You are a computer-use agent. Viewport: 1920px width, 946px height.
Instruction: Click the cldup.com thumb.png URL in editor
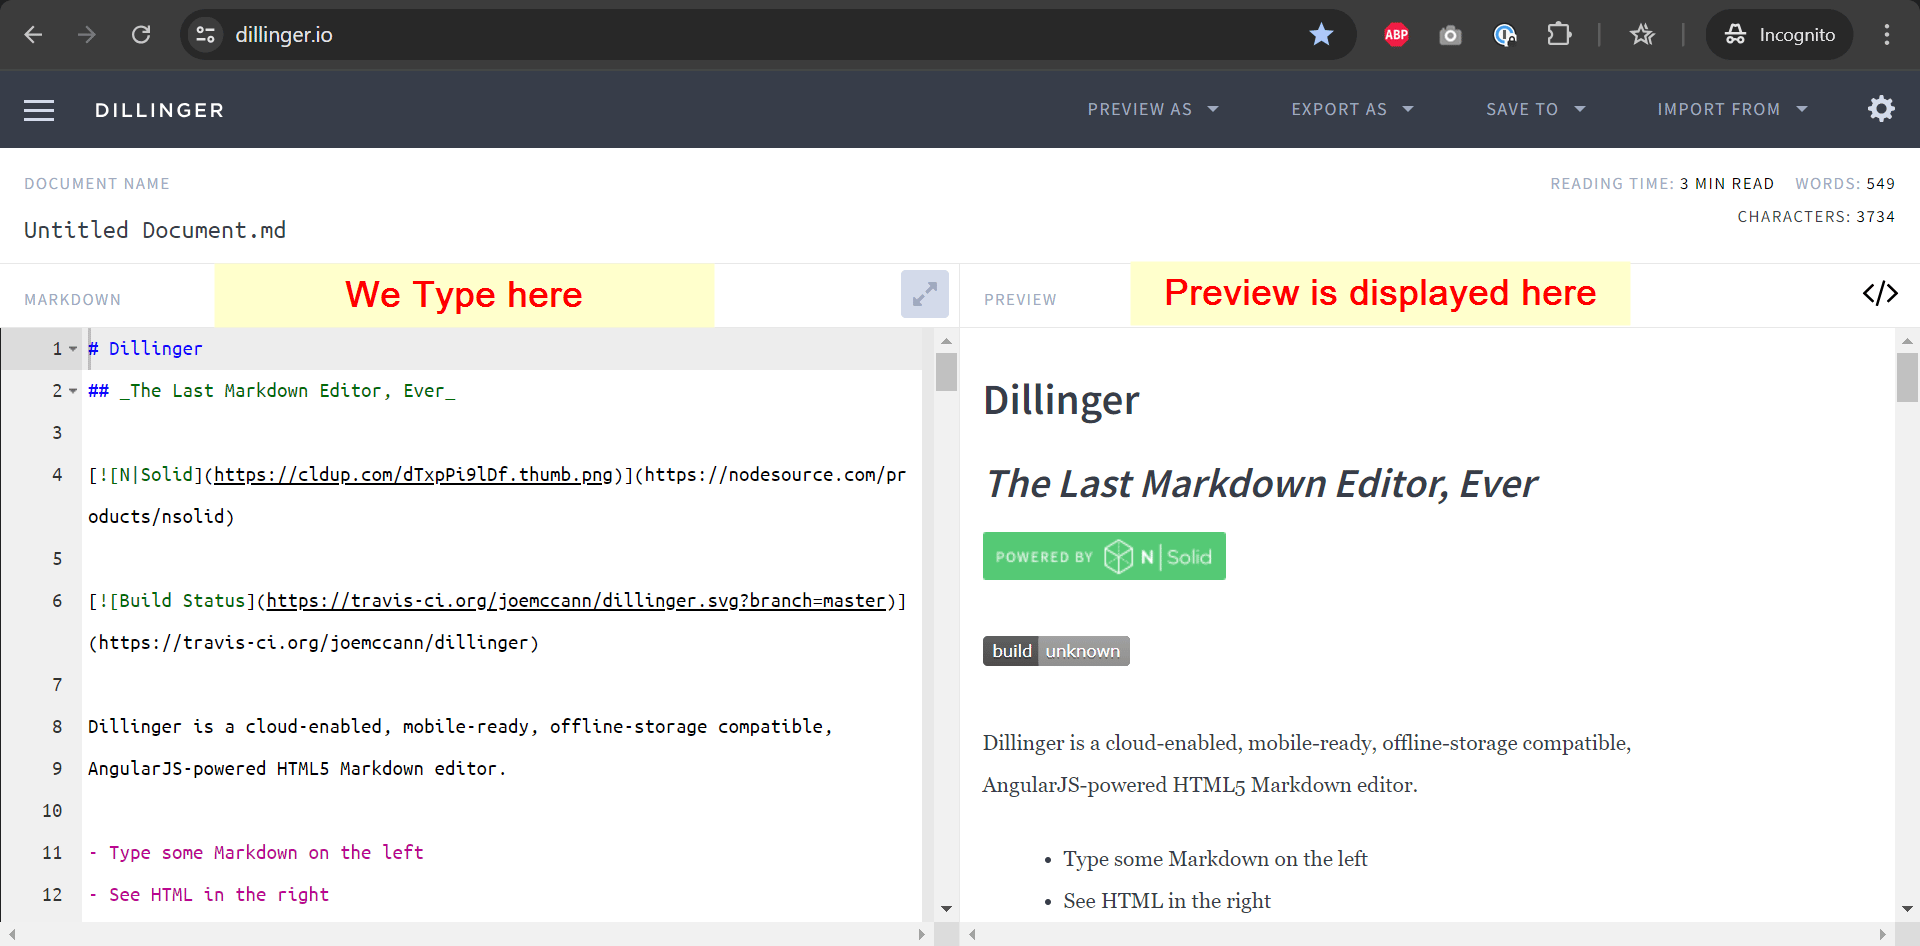pyautogui.click(x=413, y=475)
